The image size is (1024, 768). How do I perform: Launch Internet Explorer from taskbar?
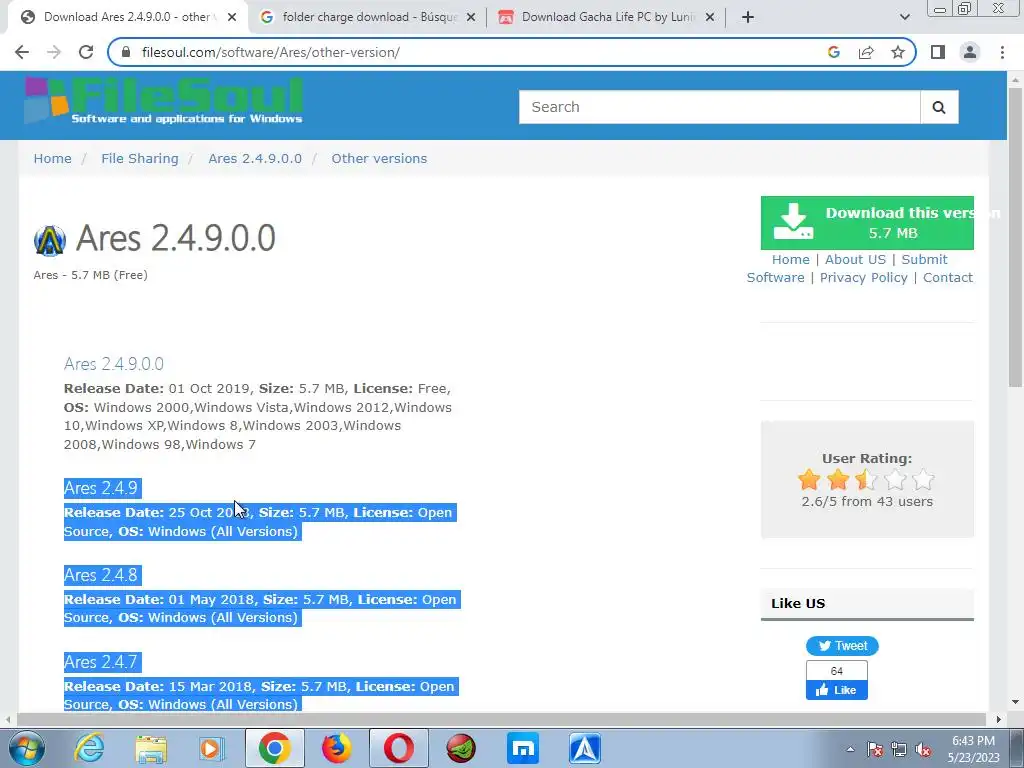[x=89, y=748]
